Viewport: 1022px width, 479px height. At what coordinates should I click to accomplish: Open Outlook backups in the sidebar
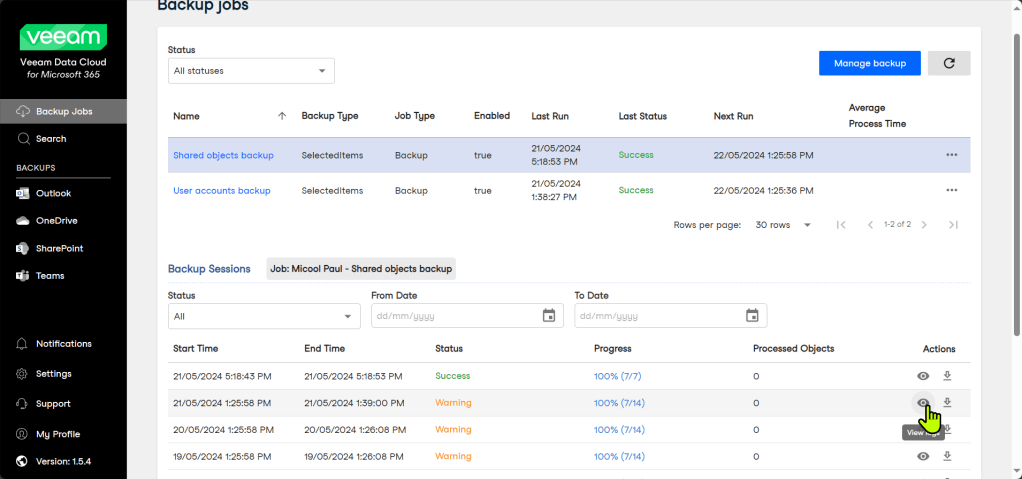pyautogui.click(x=53, y=193)
